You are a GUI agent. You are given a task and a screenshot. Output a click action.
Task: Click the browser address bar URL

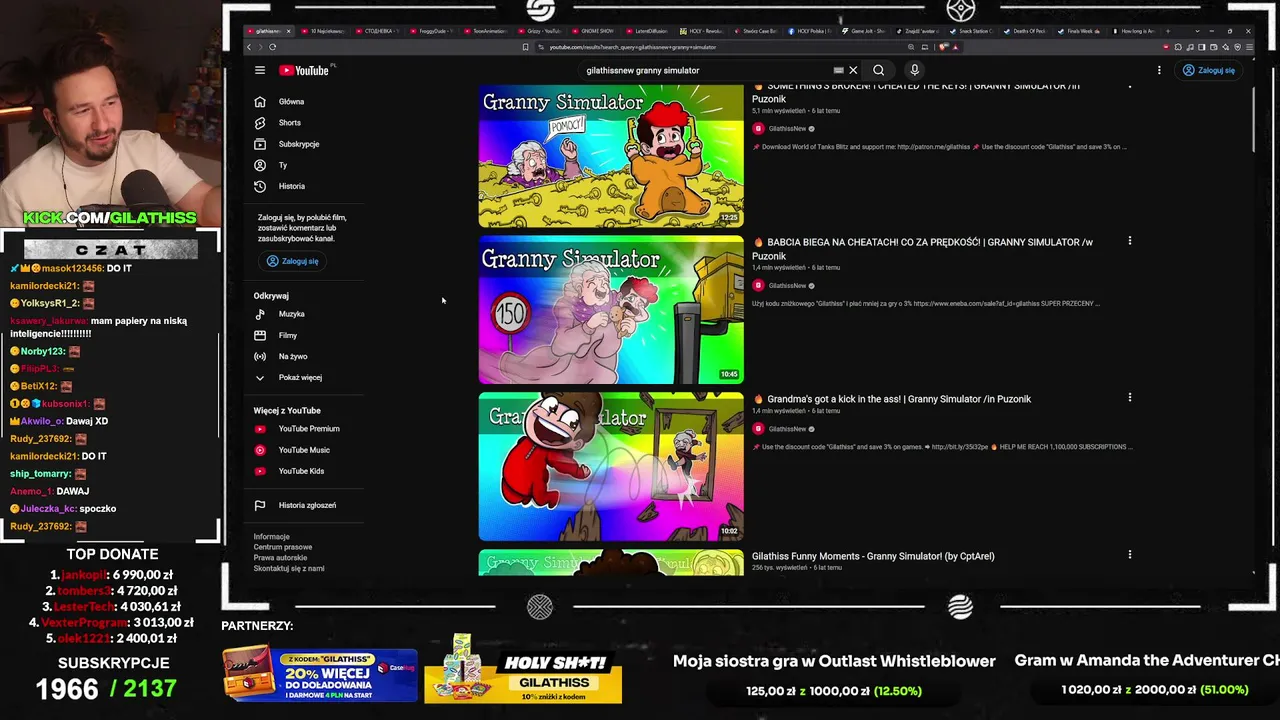point(633,47)
